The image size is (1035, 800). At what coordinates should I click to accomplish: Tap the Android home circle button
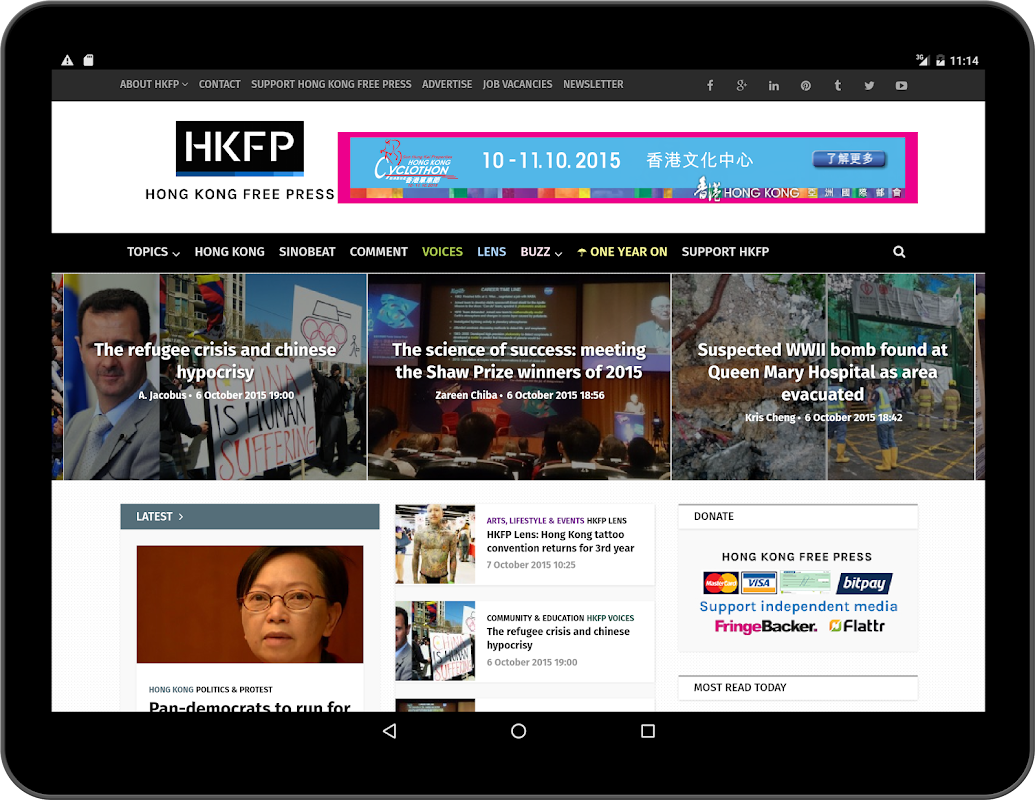tap(519, 731)
